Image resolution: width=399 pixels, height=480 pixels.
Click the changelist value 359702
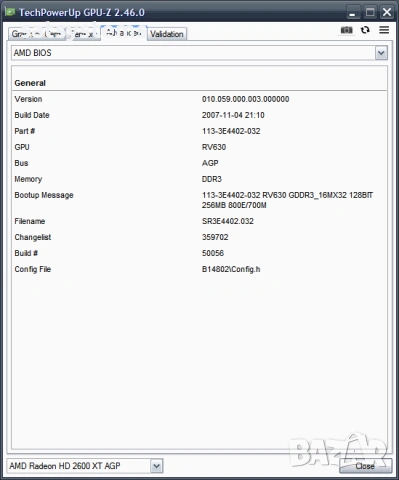pyautogui.click(x=215, y=237)
